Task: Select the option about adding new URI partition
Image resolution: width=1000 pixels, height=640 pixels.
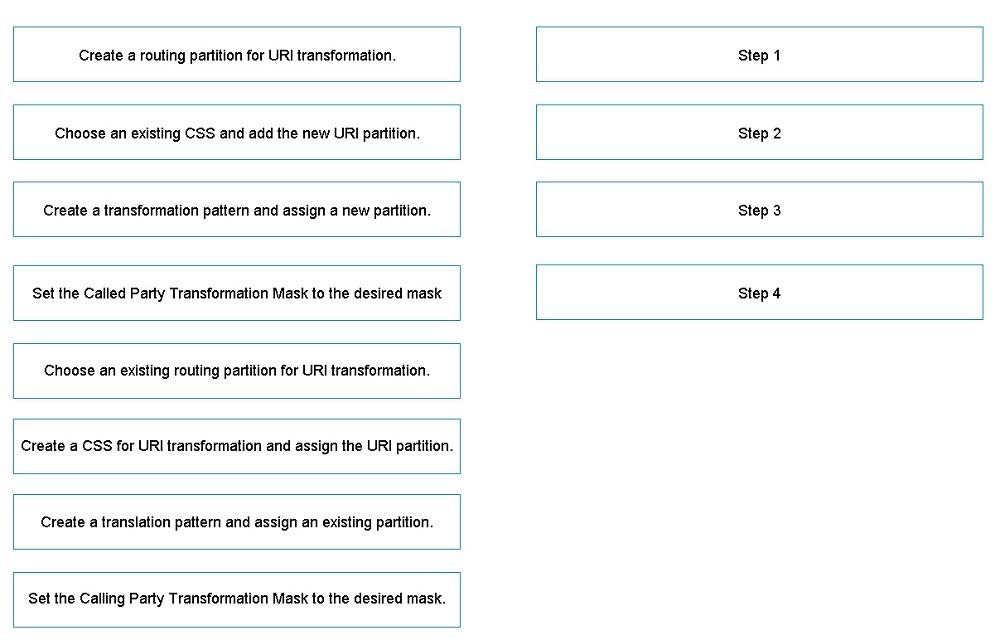Action: click(237, 133)
